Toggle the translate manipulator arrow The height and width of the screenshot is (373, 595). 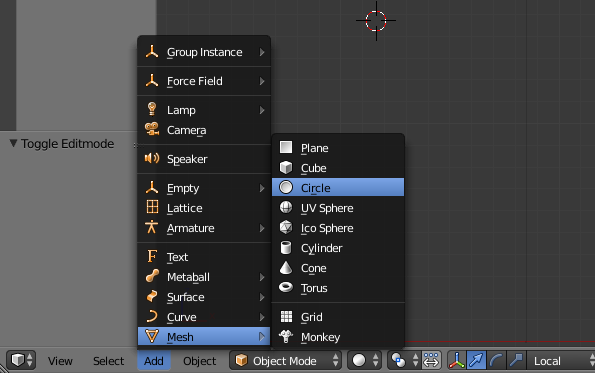(476, 360)
